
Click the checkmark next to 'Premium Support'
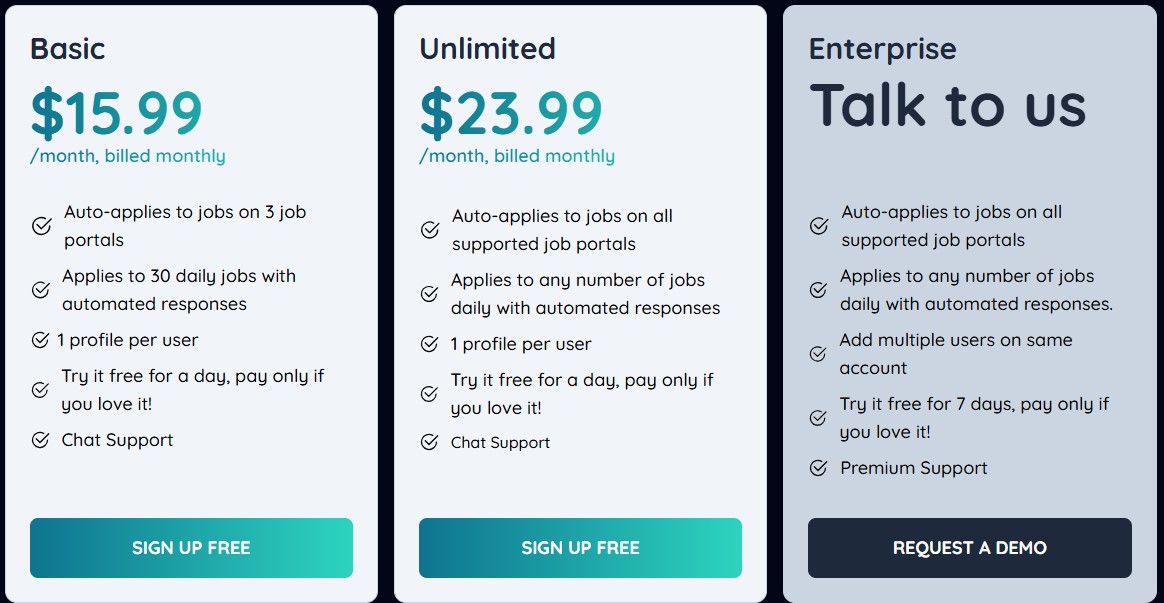click(x=818, y=467)
